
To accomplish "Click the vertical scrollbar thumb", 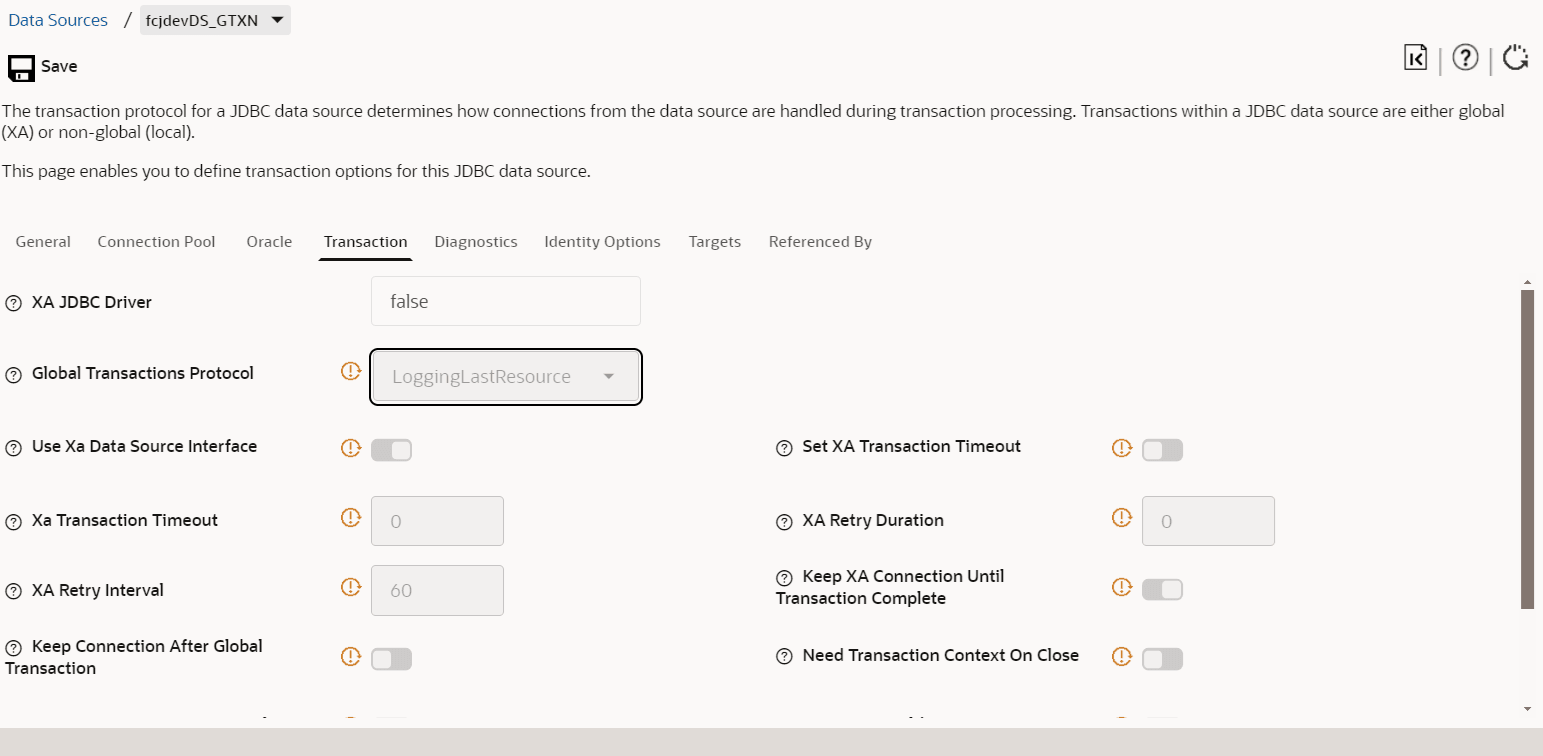I will (1527, 449).
